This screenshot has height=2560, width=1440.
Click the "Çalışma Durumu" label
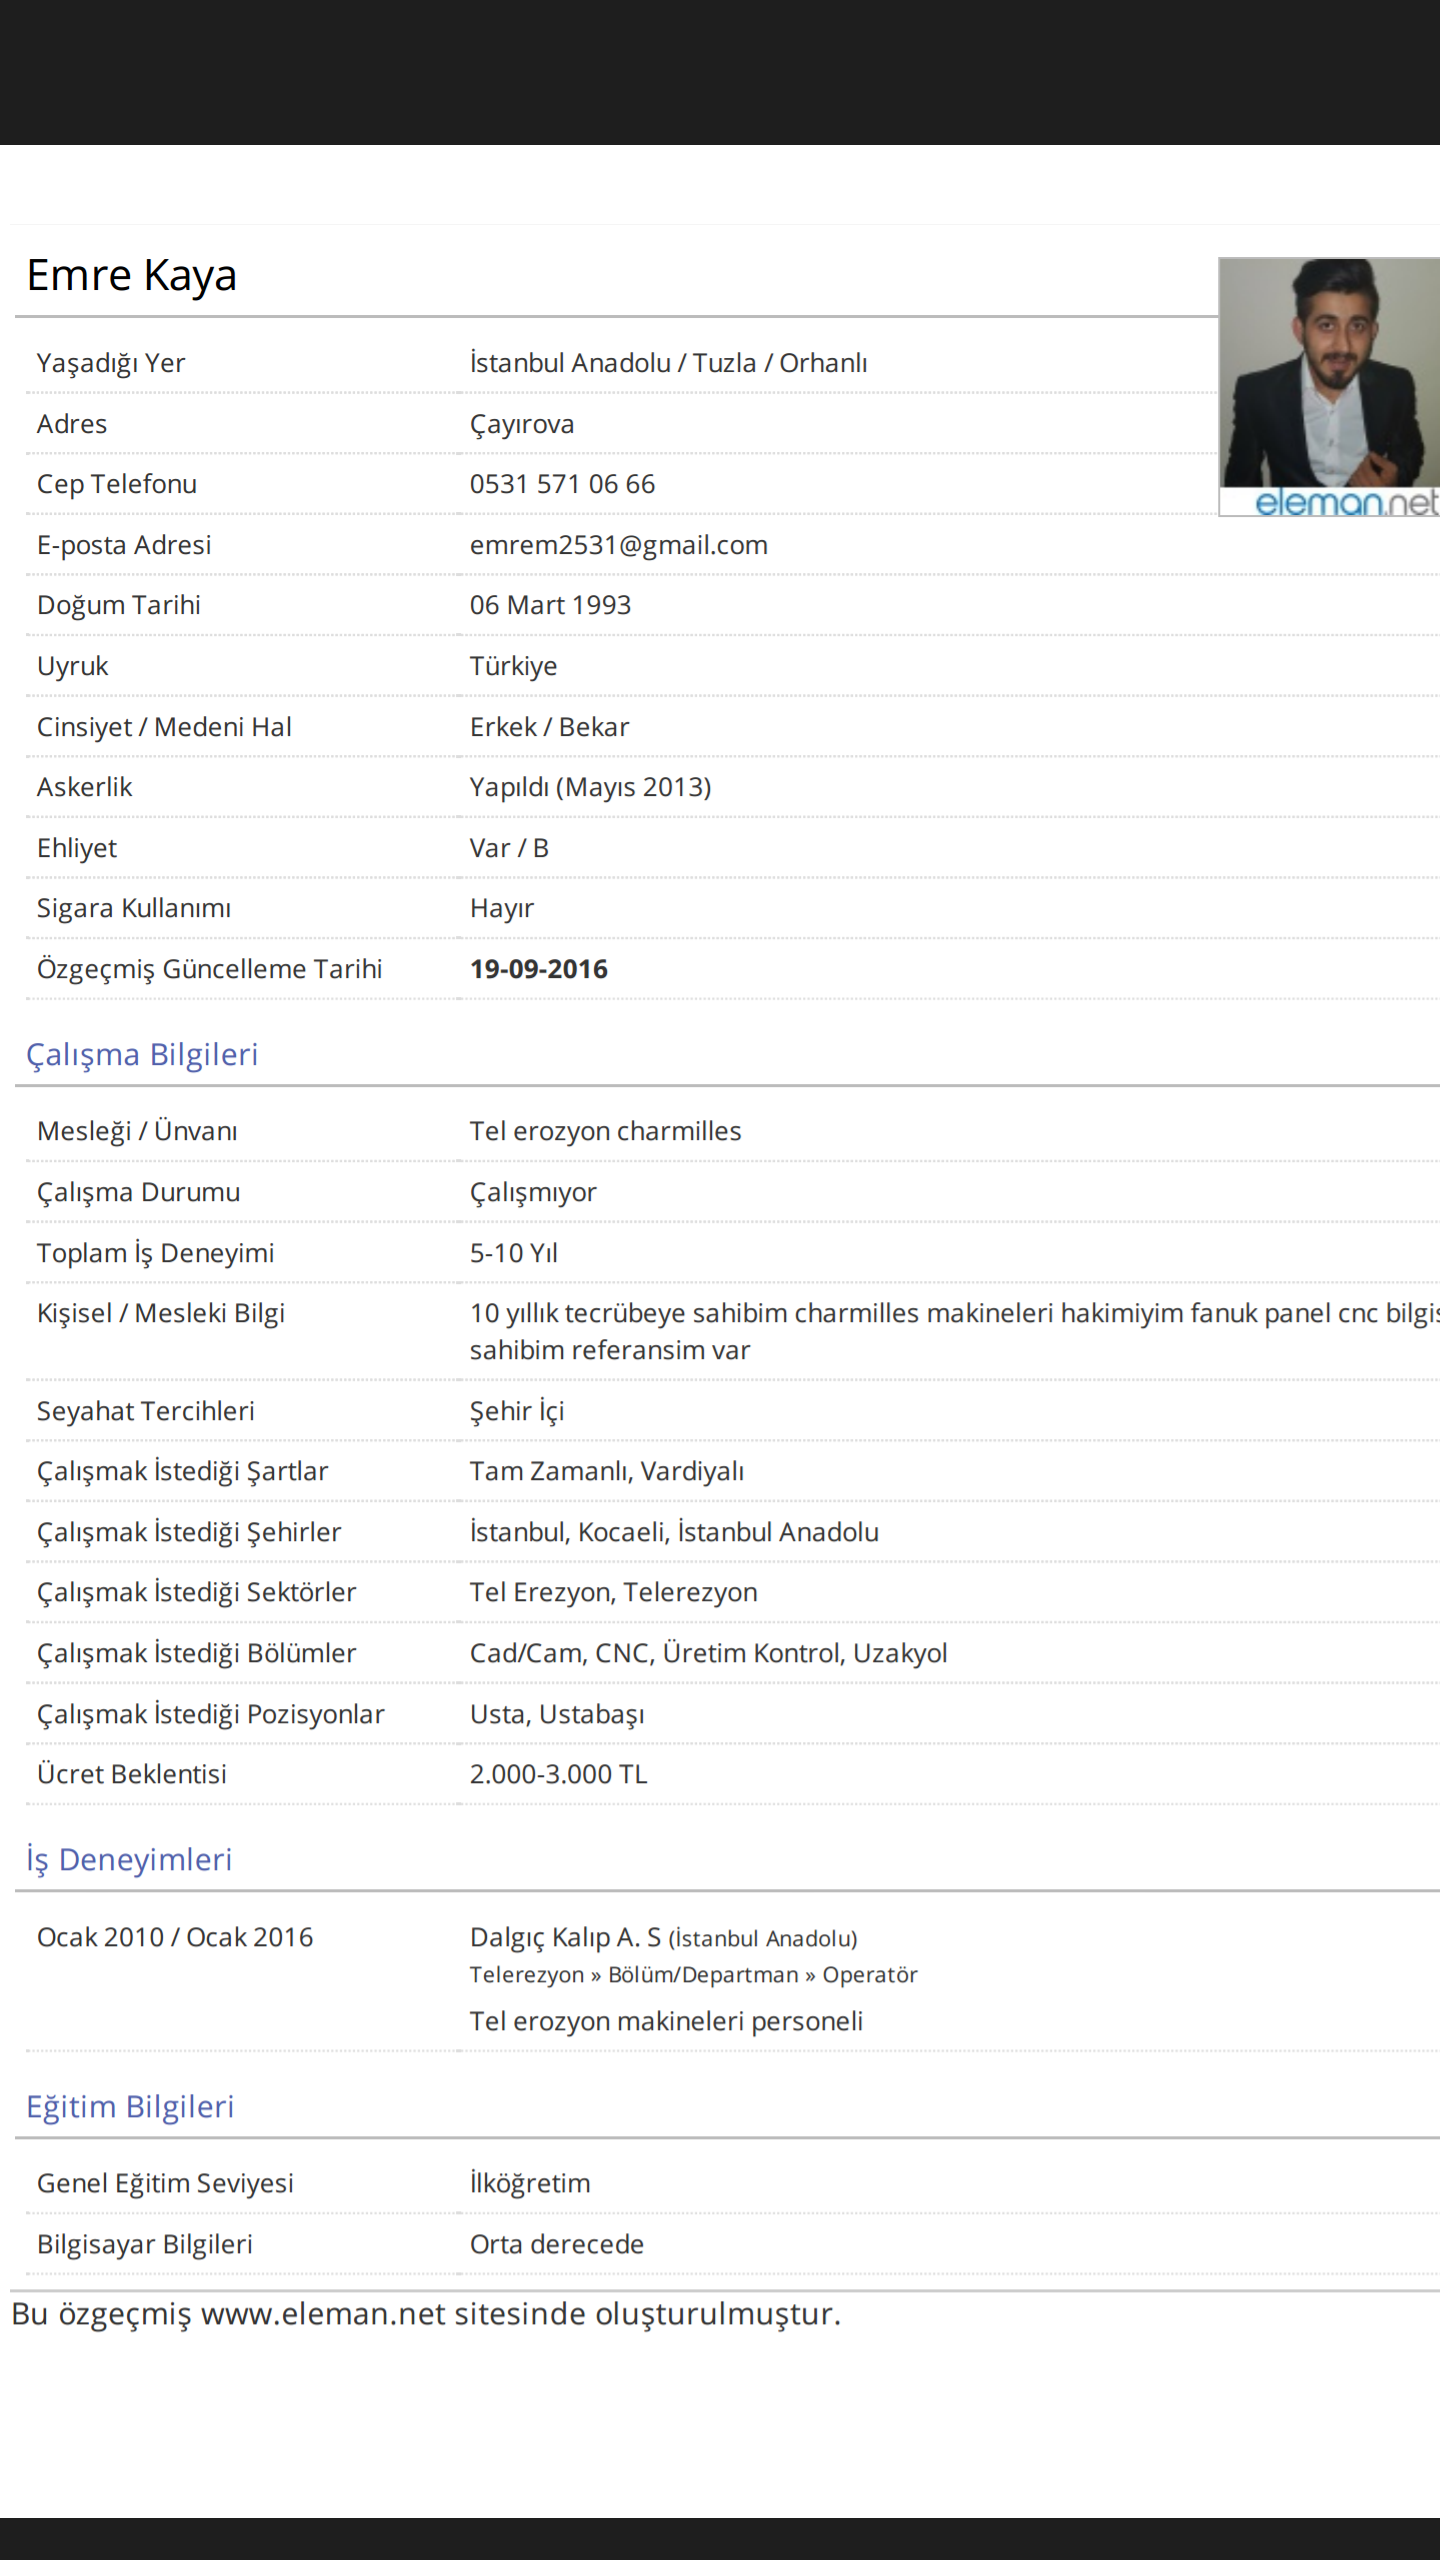(139, 1192)
